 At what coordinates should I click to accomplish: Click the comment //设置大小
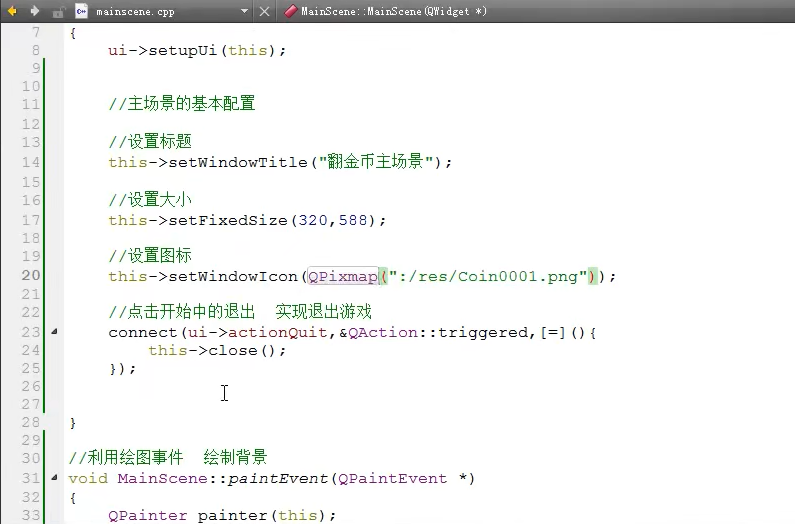coord(150,200)
